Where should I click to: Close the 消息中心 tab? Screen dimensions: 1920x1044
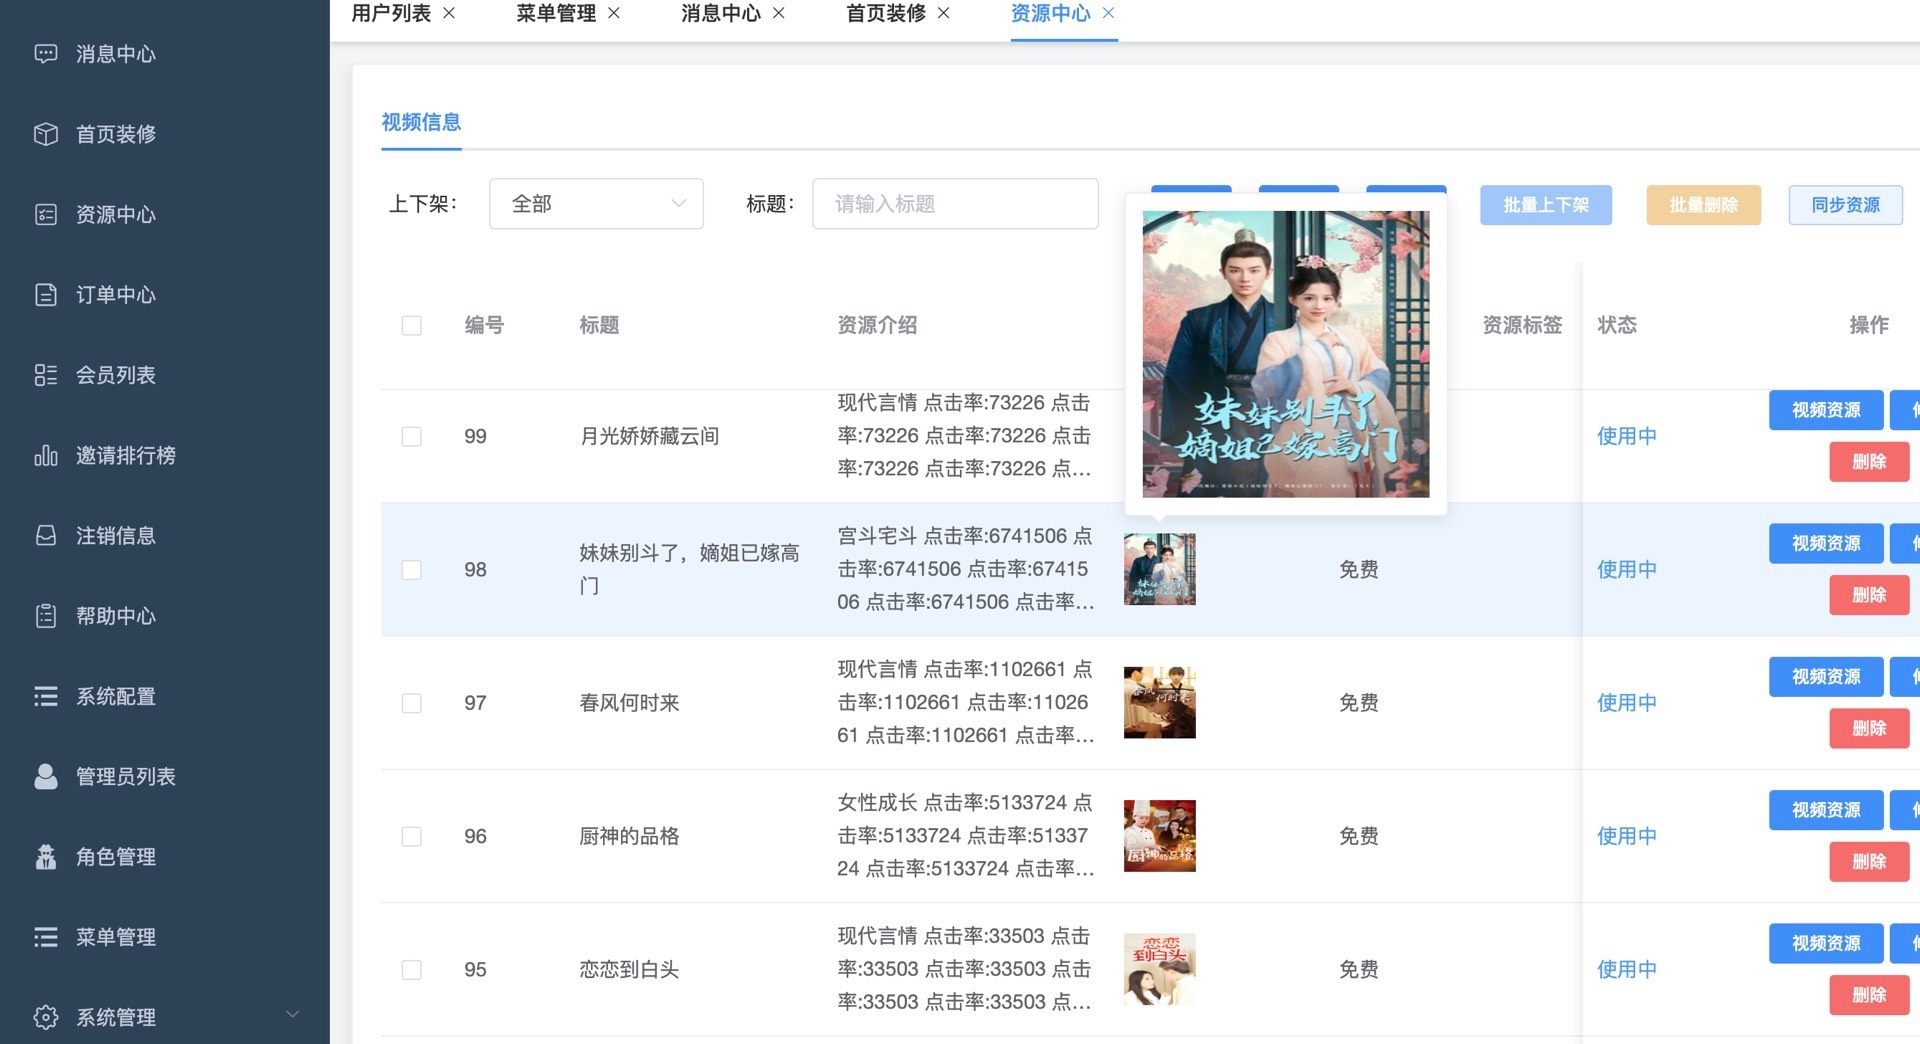[779, 13]
